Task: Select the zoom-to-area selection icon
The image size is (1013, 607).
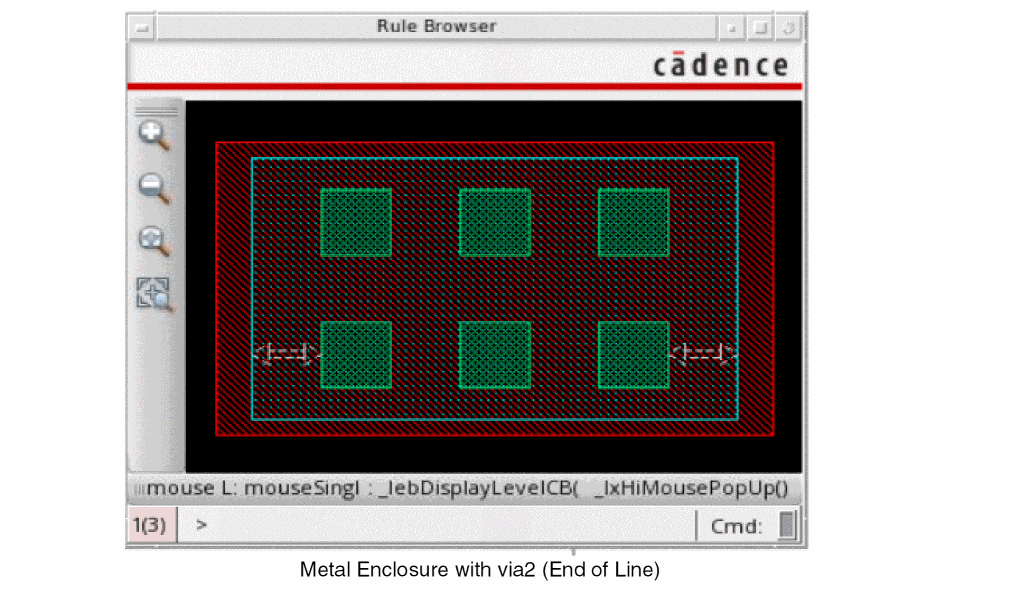Action: pos(154,294)
